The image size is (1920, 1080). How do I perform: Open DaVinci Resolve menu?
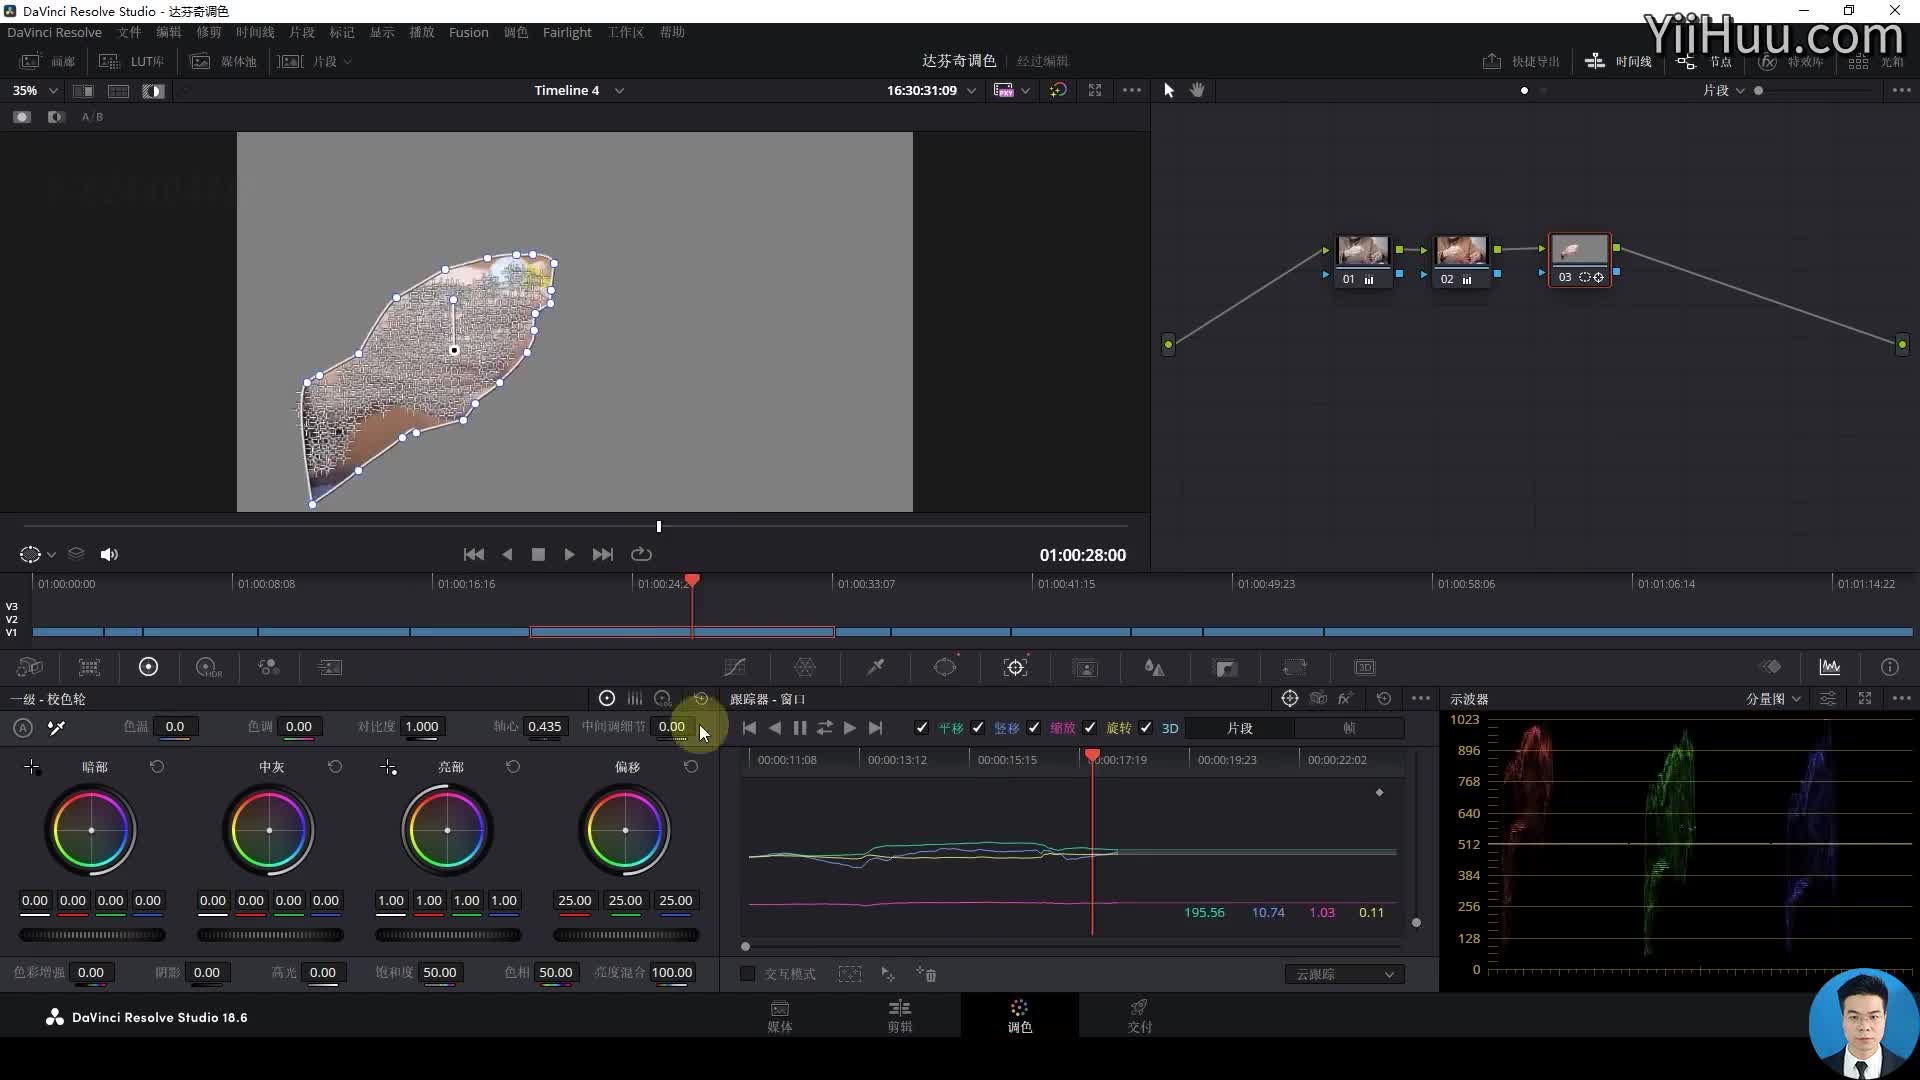54,32
